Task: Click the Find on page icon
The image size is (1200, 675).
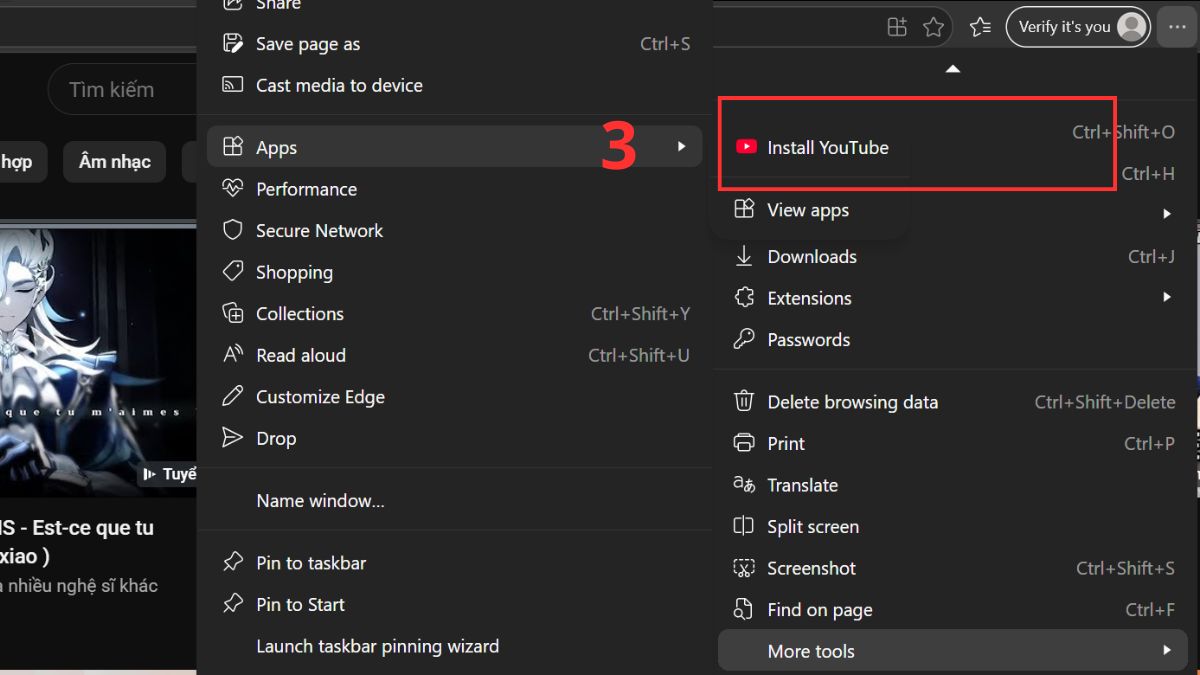Action: pos(743,609)
